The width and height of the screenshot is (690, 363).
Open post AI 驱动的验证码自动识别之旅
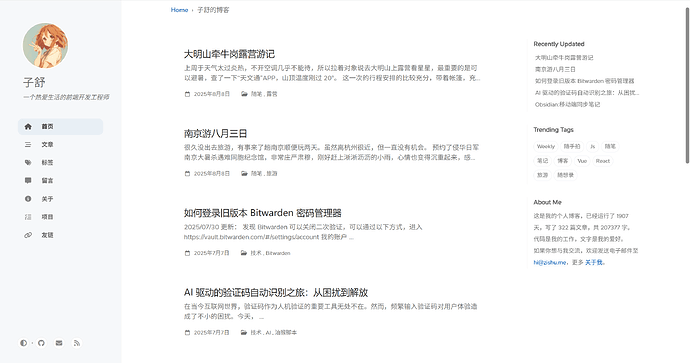[276, 293]
